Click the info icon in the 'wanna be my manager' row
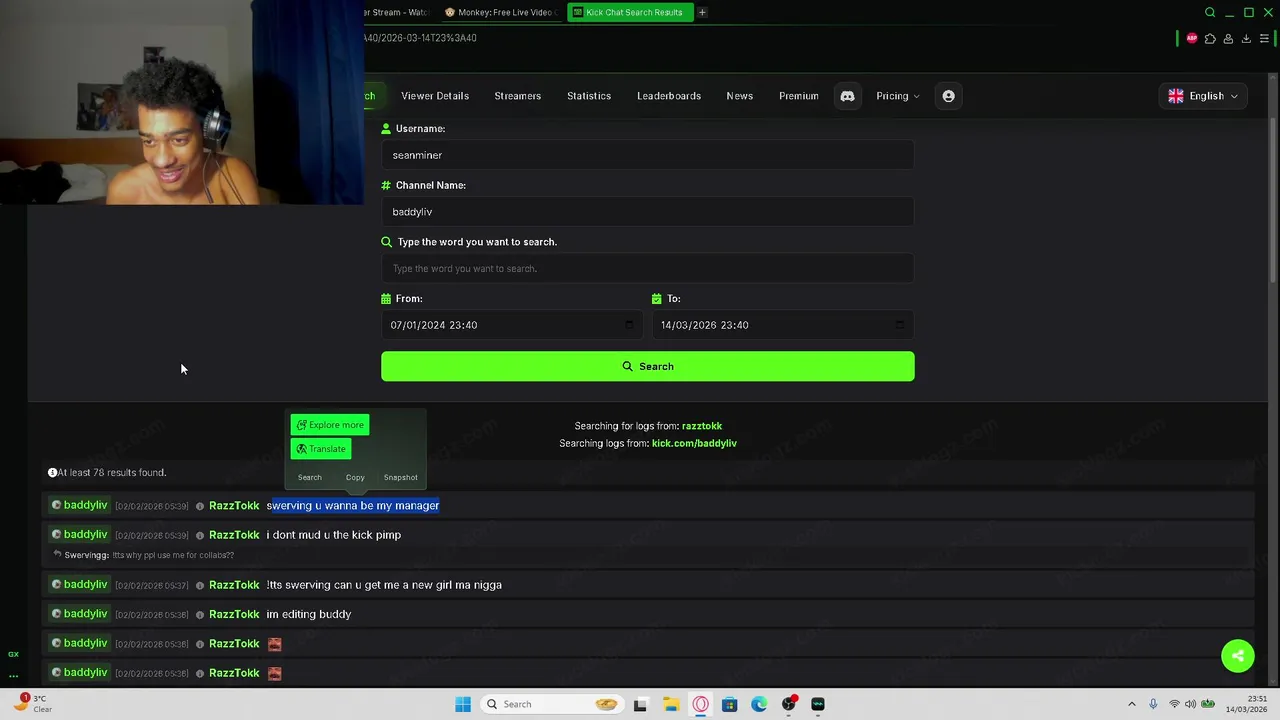This screenshot has width=1280, height=720. tap(200, 506)
